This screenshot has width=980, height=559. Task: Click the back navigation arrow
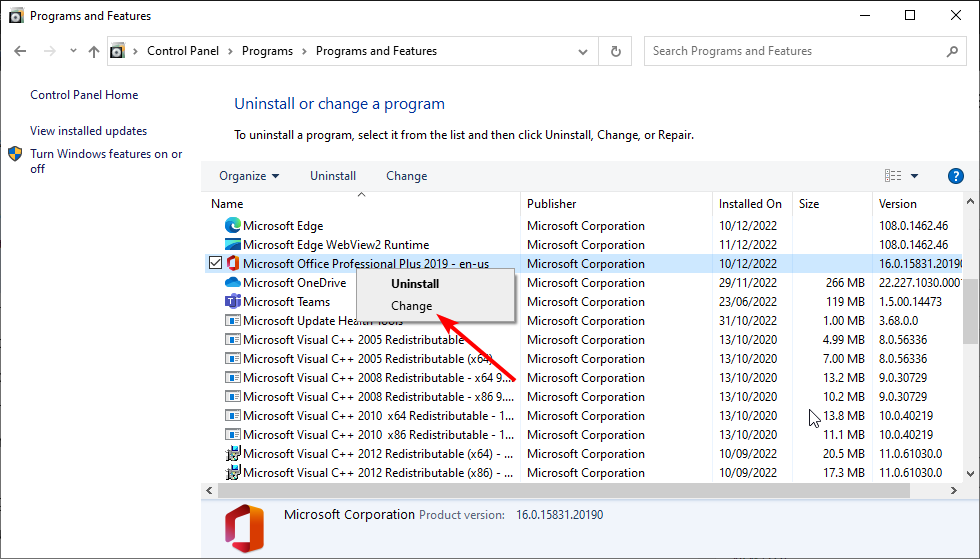(x=22, y=51)
